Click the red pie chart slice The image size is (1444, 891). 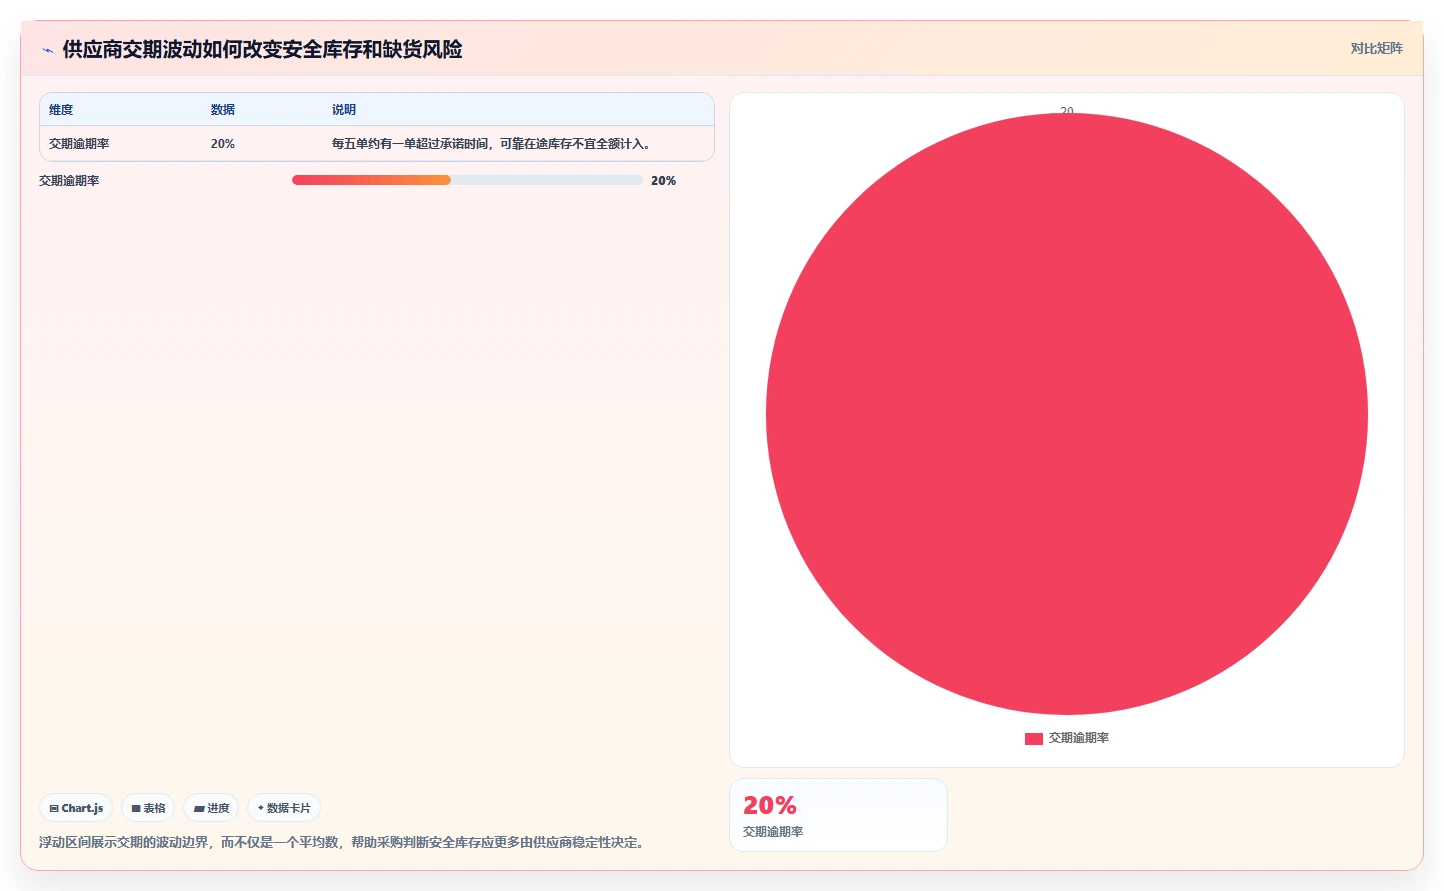tap(1067, 414)
